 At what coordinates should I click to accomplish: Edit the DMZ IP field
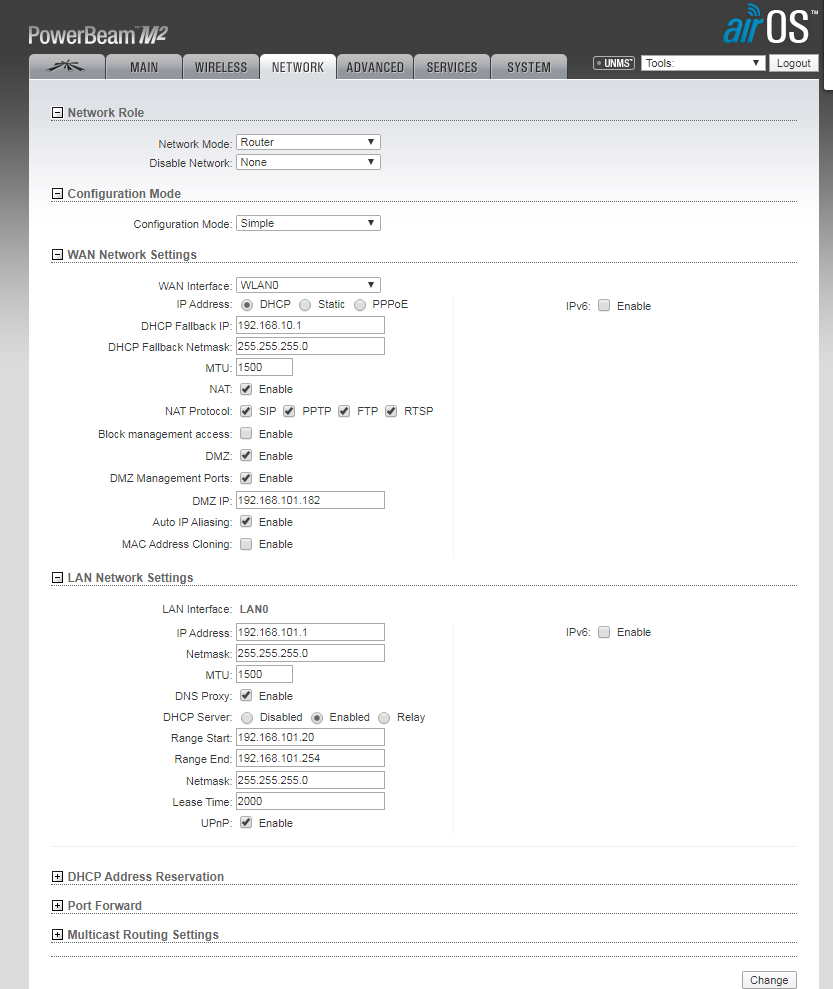click(x=310, y=500)
